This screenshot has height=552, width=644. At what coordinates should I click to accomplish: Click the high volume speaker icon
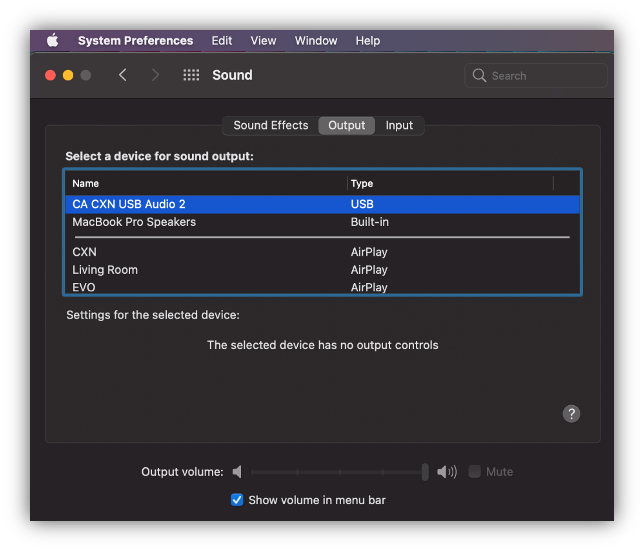pyautogui.click(x=447, y=472)
